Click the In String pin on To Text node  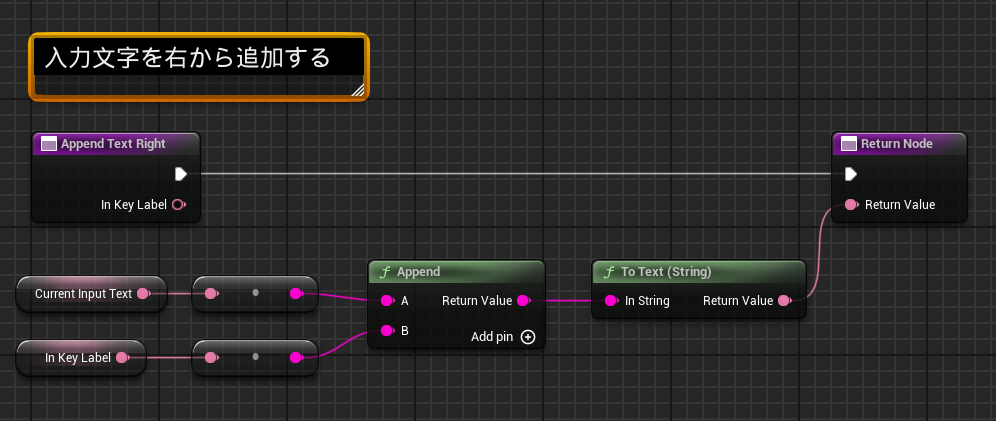click(611, 301)
